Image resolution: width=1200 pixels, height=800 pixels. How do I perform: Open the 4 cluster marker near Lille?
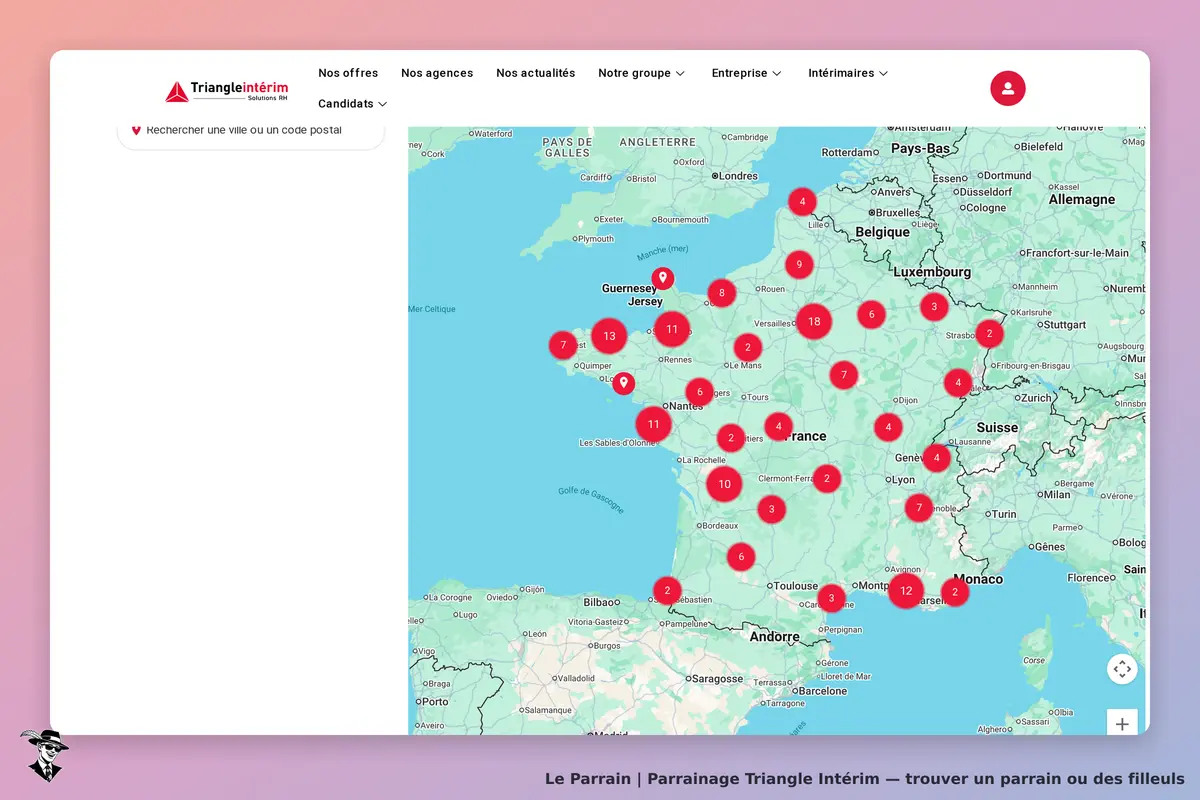[802, 202]
